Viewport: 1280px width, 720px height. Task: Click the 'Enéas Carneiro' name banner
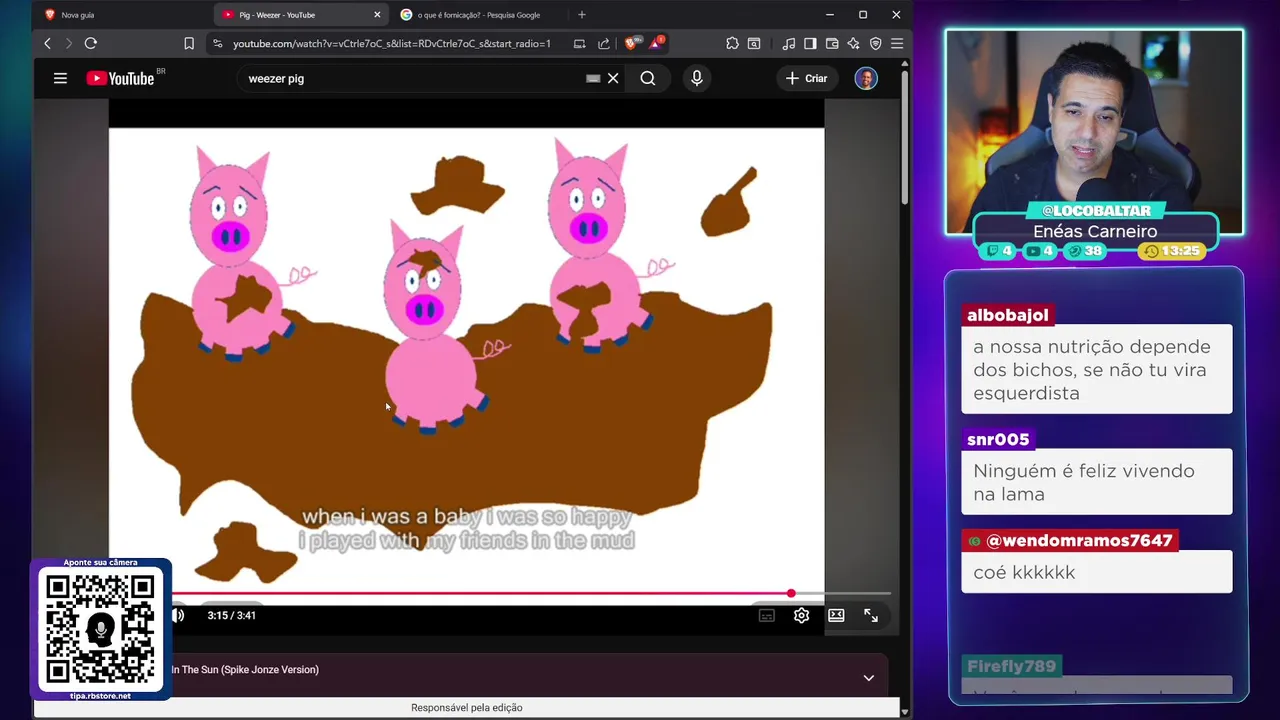point(1095,231)
